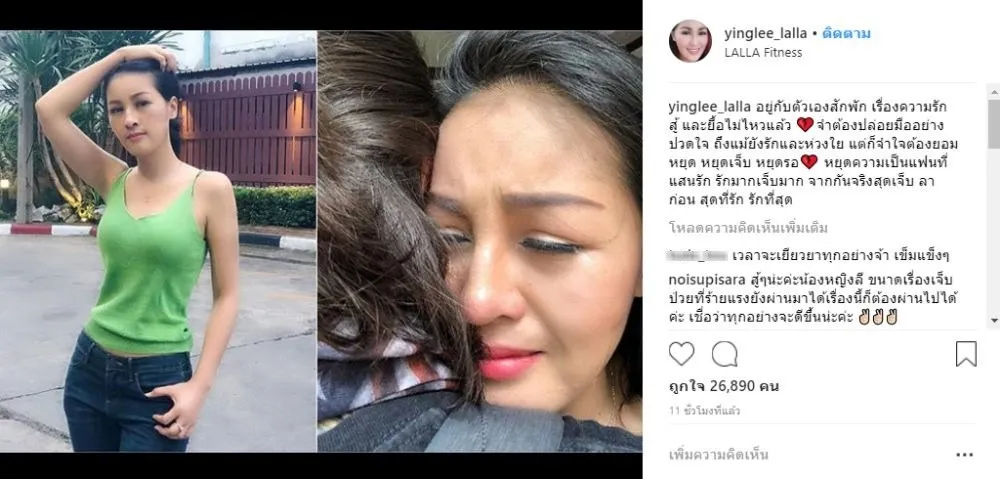Open the blurred commenter's username
1000x479 pixels.
pos(698,256)
